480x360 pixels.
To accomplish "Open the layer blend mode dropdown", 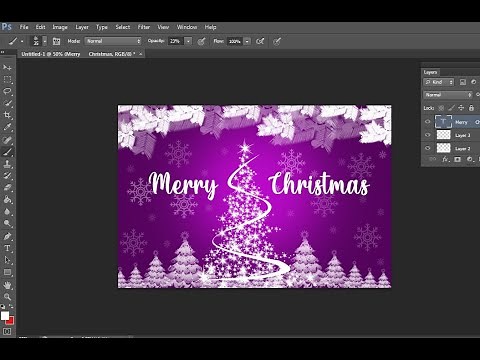I will pos(448,95).
